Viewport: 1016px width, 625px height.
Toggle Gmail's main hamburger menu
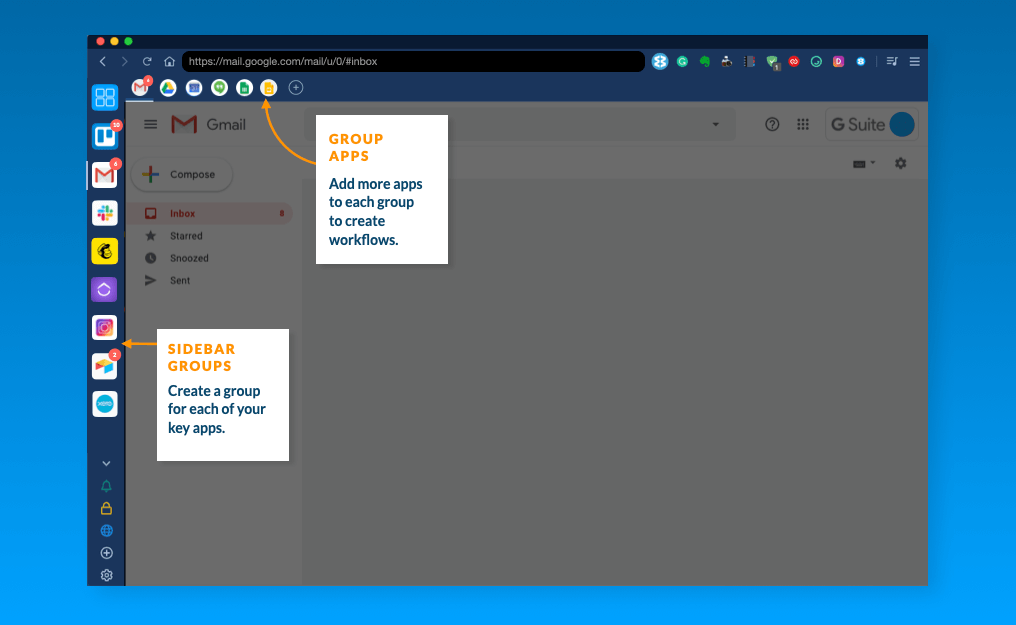[x=151, y=124]
